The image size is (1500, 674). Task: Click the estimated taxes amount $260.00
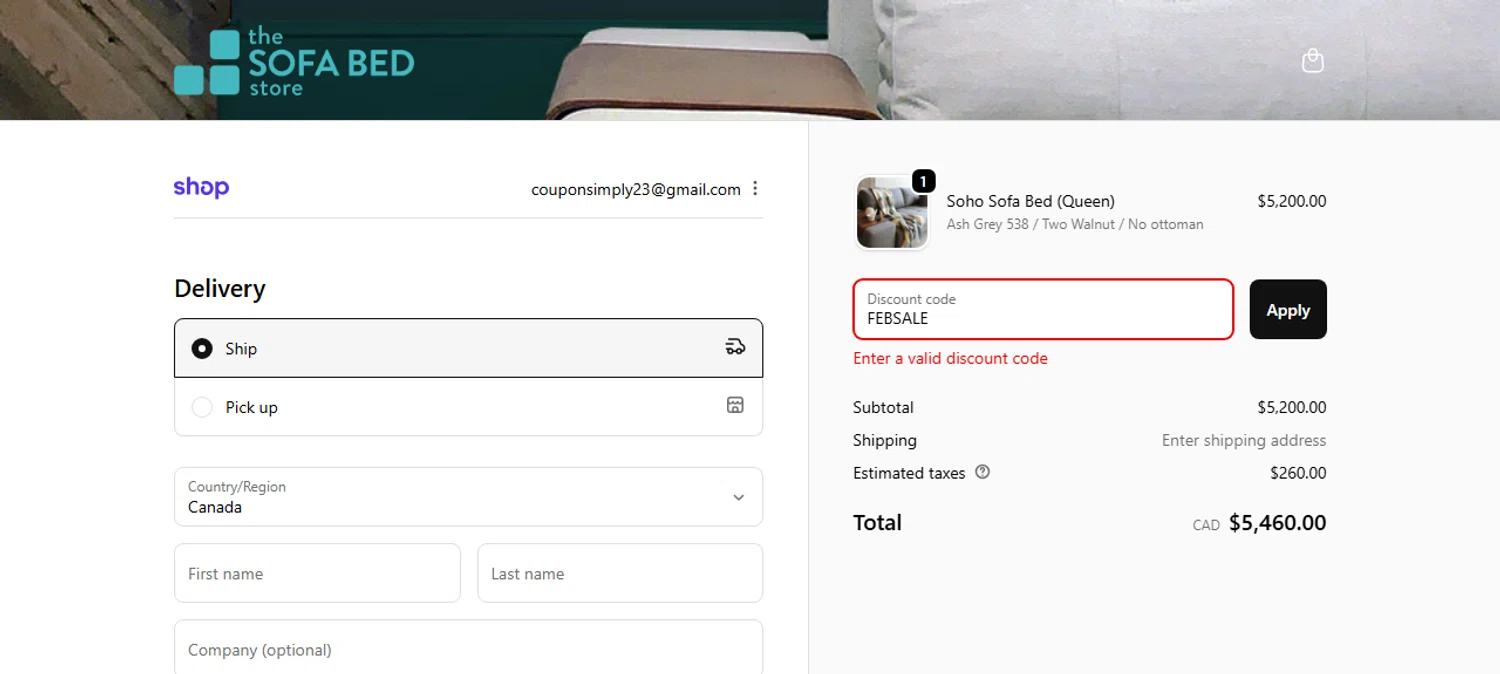coord(1298,473)
